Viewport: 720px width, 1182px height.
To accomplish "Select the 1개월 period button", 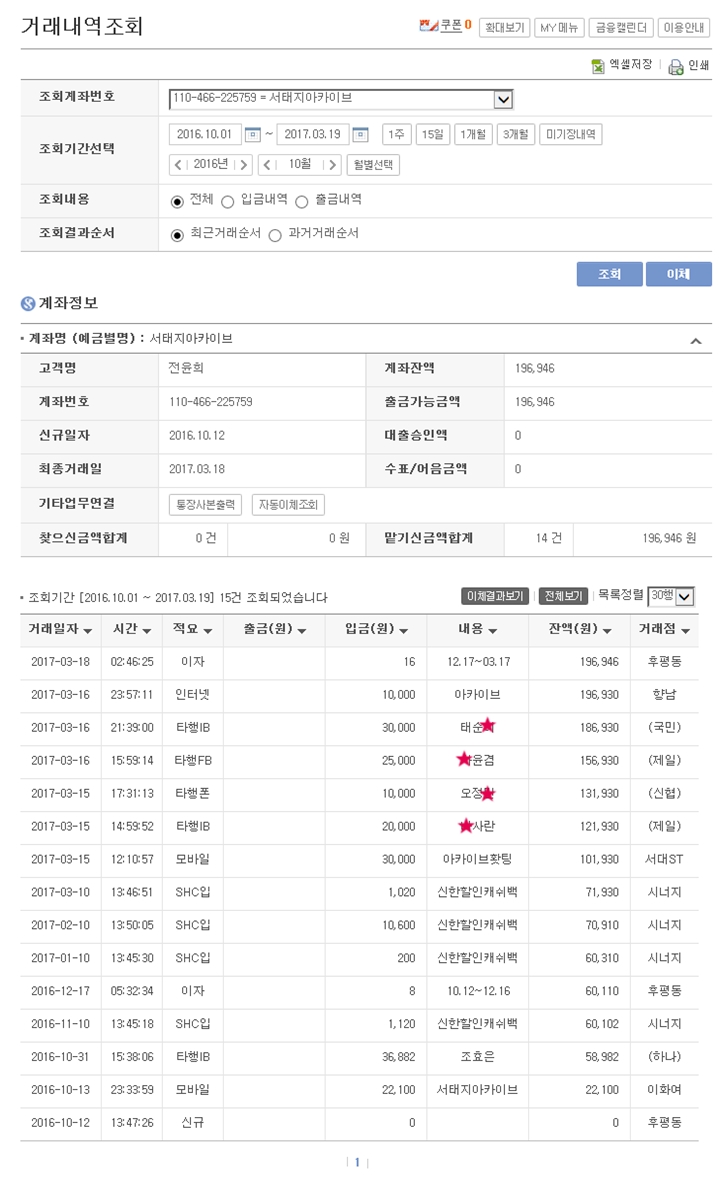I will point(473,134).
